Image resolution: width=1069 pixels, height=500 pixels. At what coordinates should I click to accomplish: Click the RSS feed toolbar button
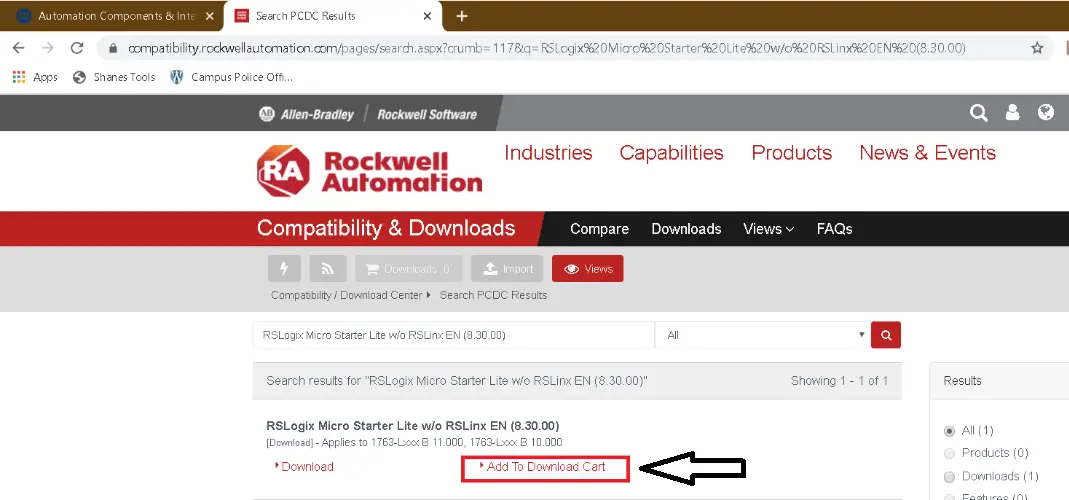[x=328, y=269]
